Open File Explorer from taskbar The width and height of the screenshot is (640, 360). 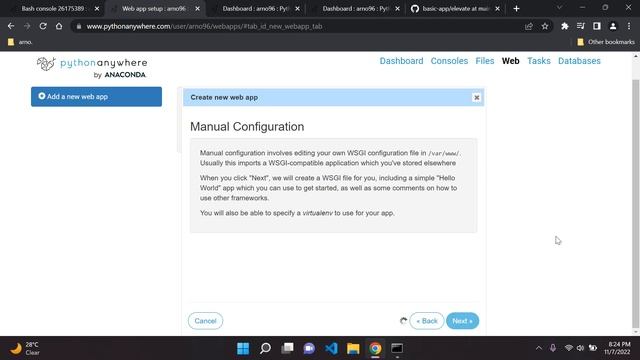tap(353, 349)
